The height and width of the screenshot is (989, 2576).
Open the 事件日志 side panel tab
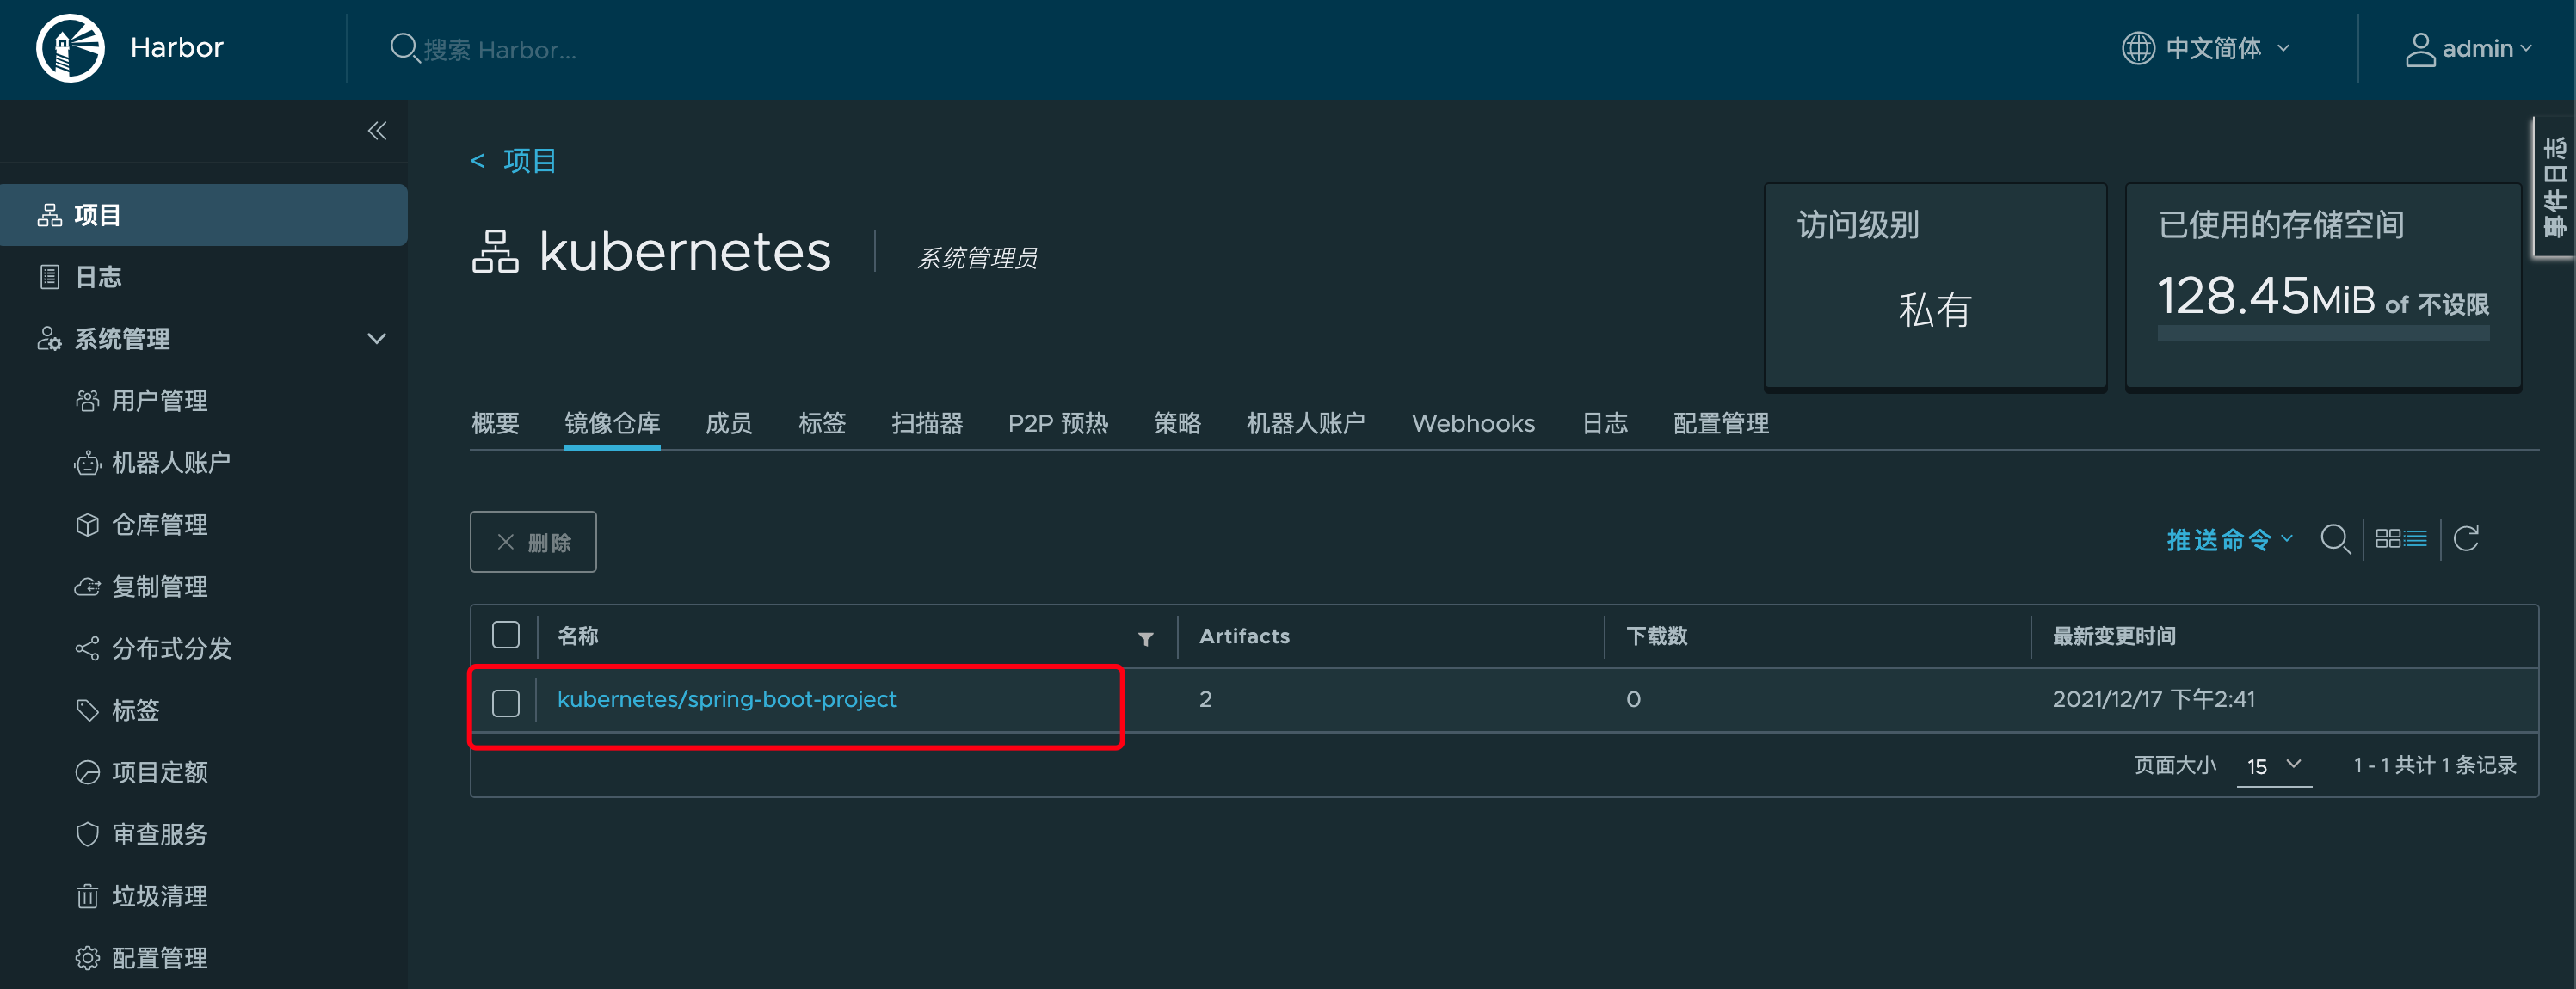(x=2554, y=187)
